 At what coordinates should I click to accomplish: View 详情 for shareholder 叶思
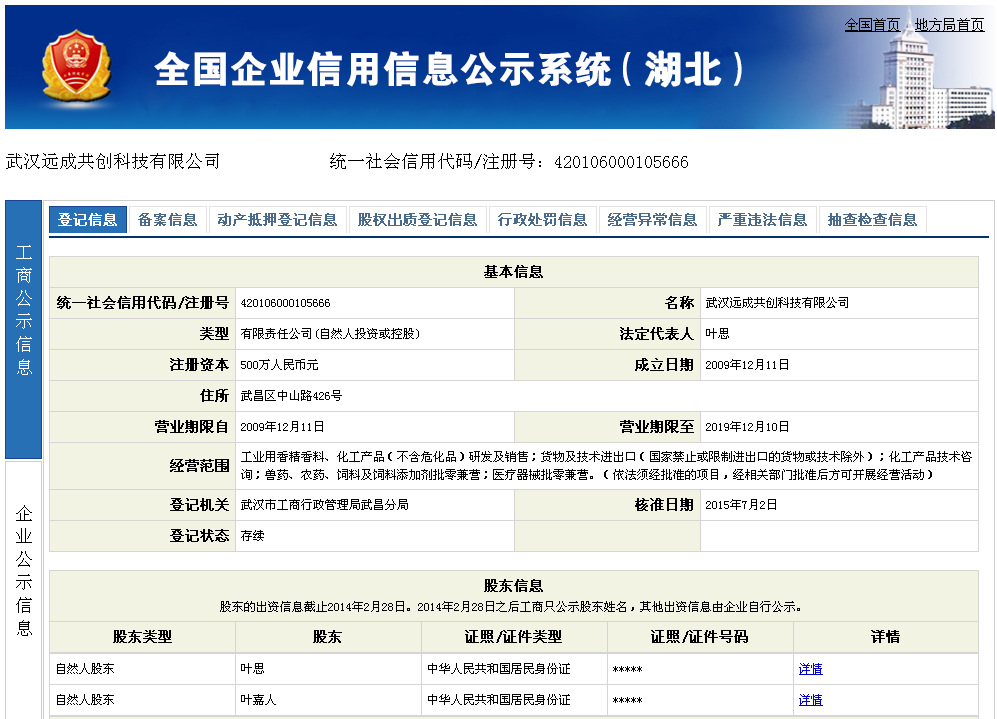click(809, 668)
